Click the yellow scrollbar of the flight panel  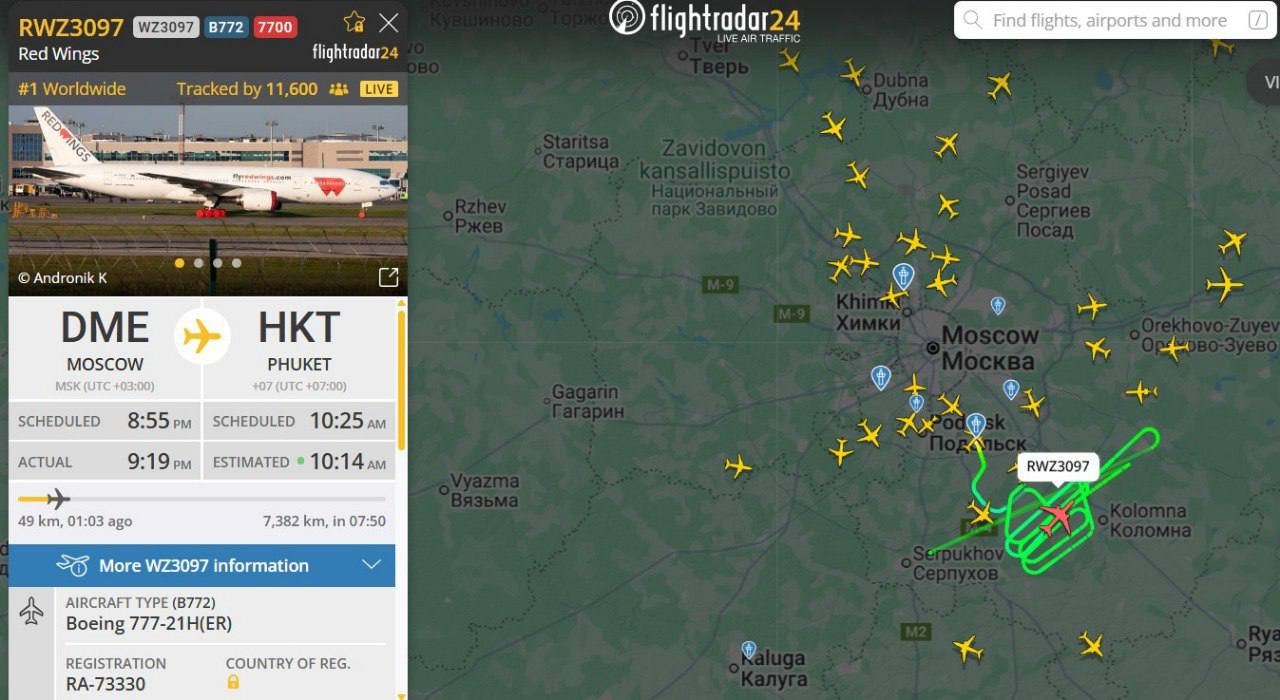tap(401, 380)
